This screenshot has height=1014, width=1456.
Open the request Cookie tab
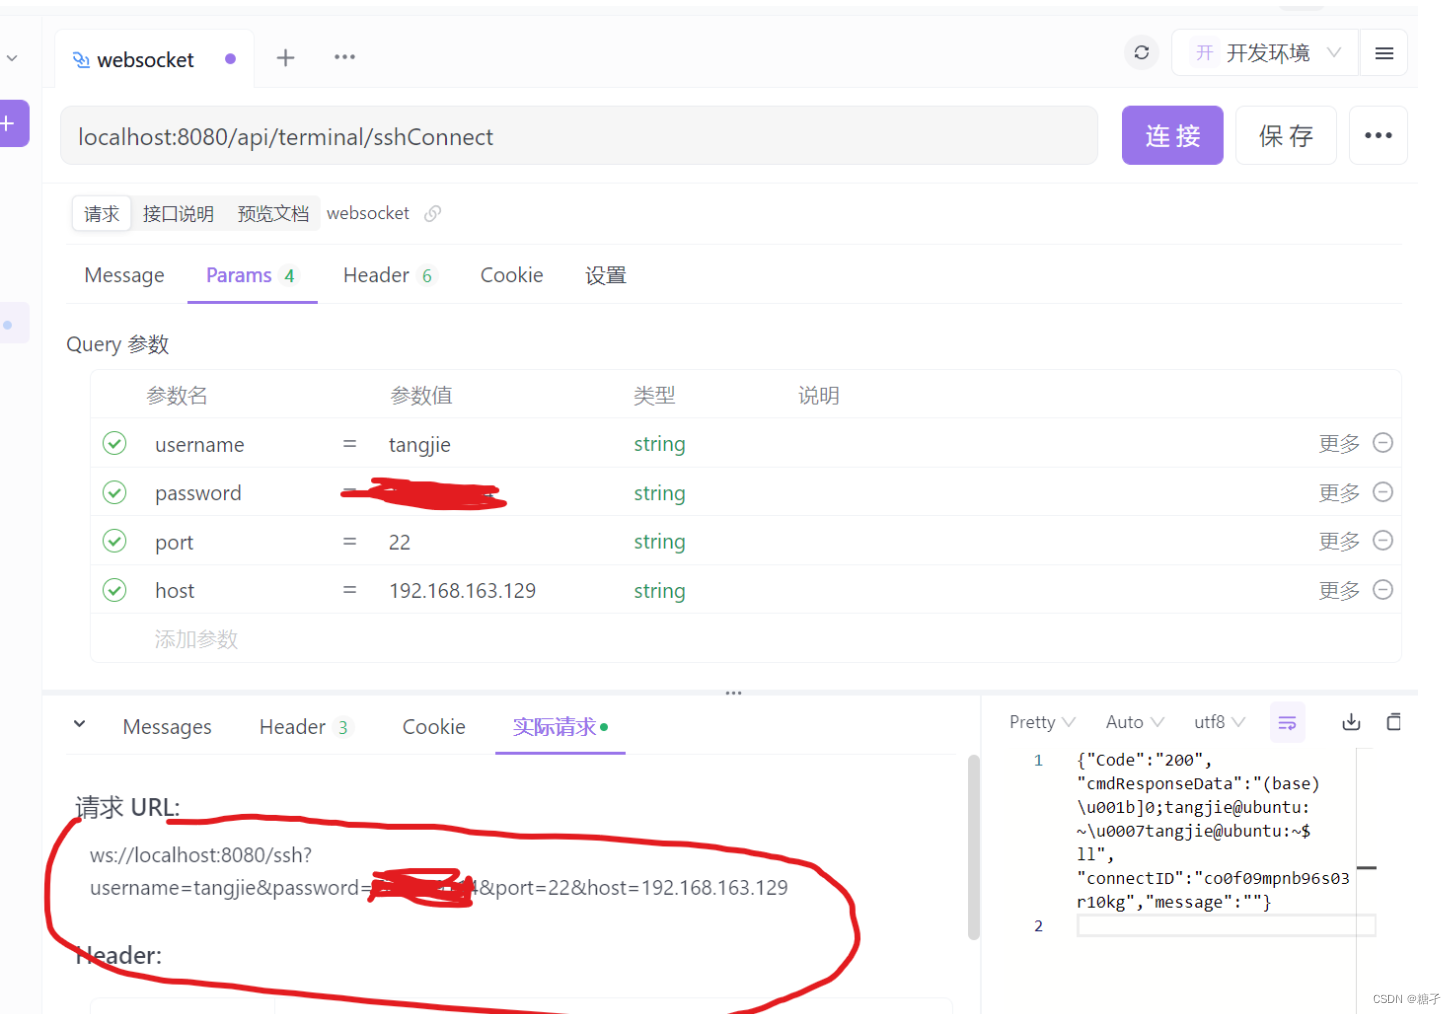click(511, 275)
